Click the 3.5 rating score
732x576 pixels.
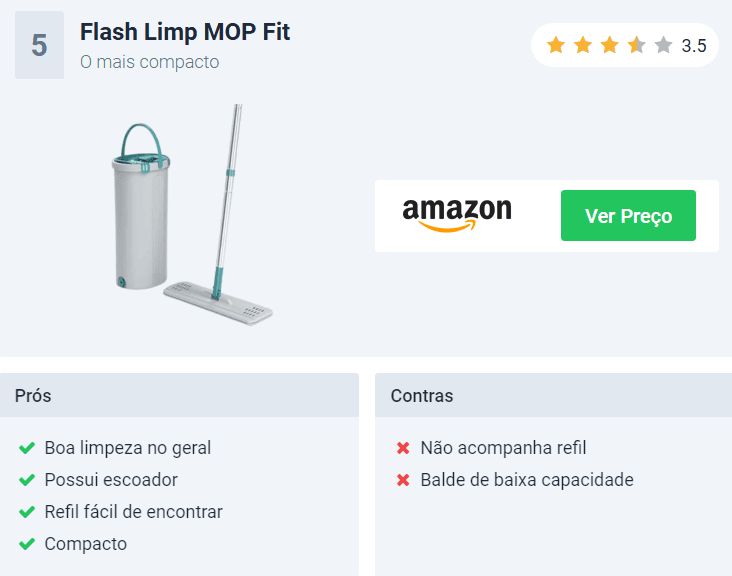(694, 46)
